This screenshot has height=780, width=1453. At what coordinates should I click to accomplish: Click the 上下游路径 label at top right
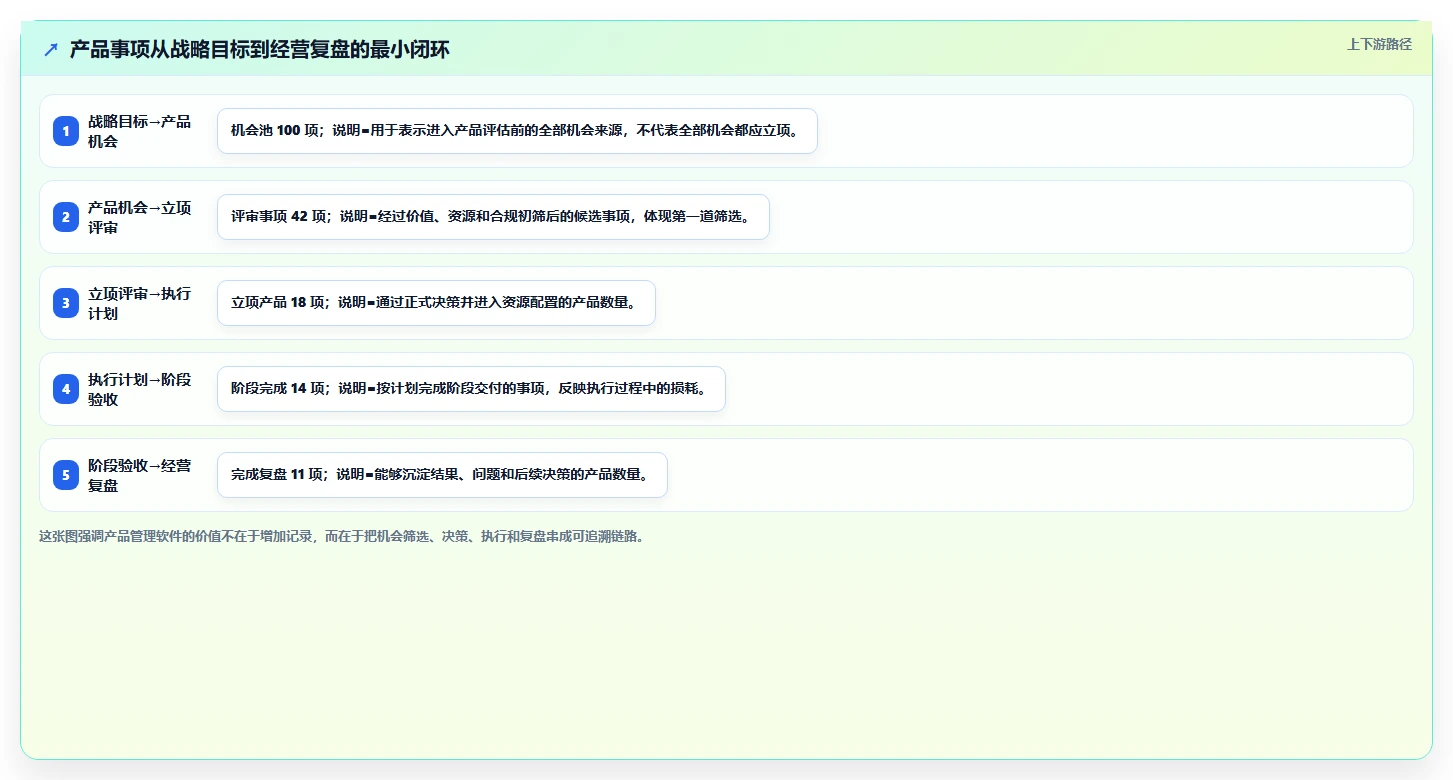pos(1379,44)
